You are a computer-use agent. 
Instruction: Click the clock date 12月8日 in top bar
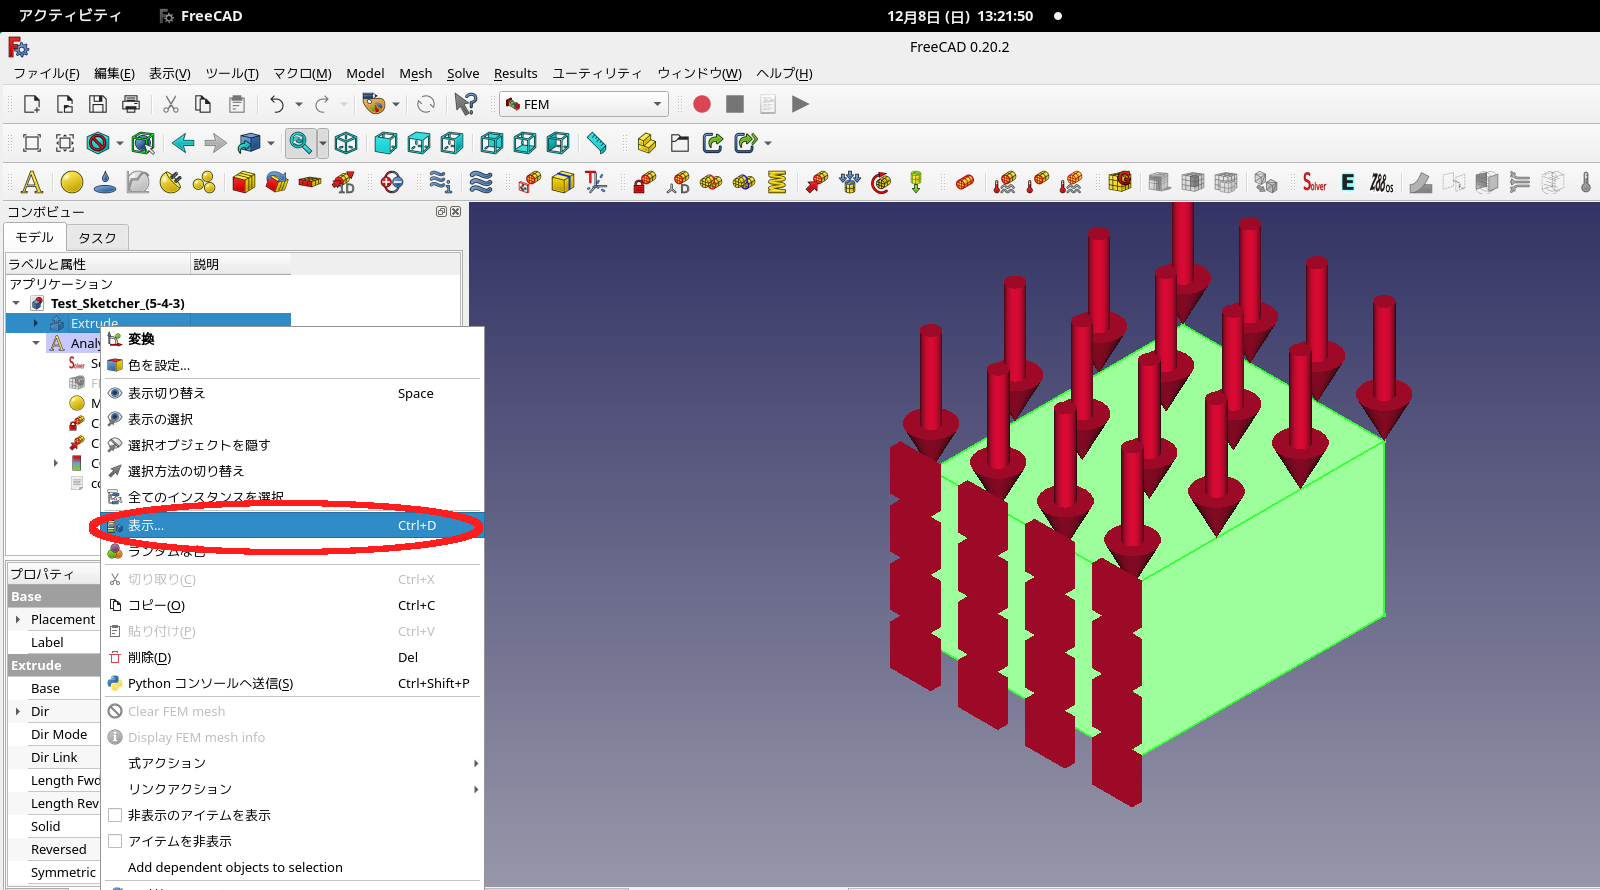960,16
